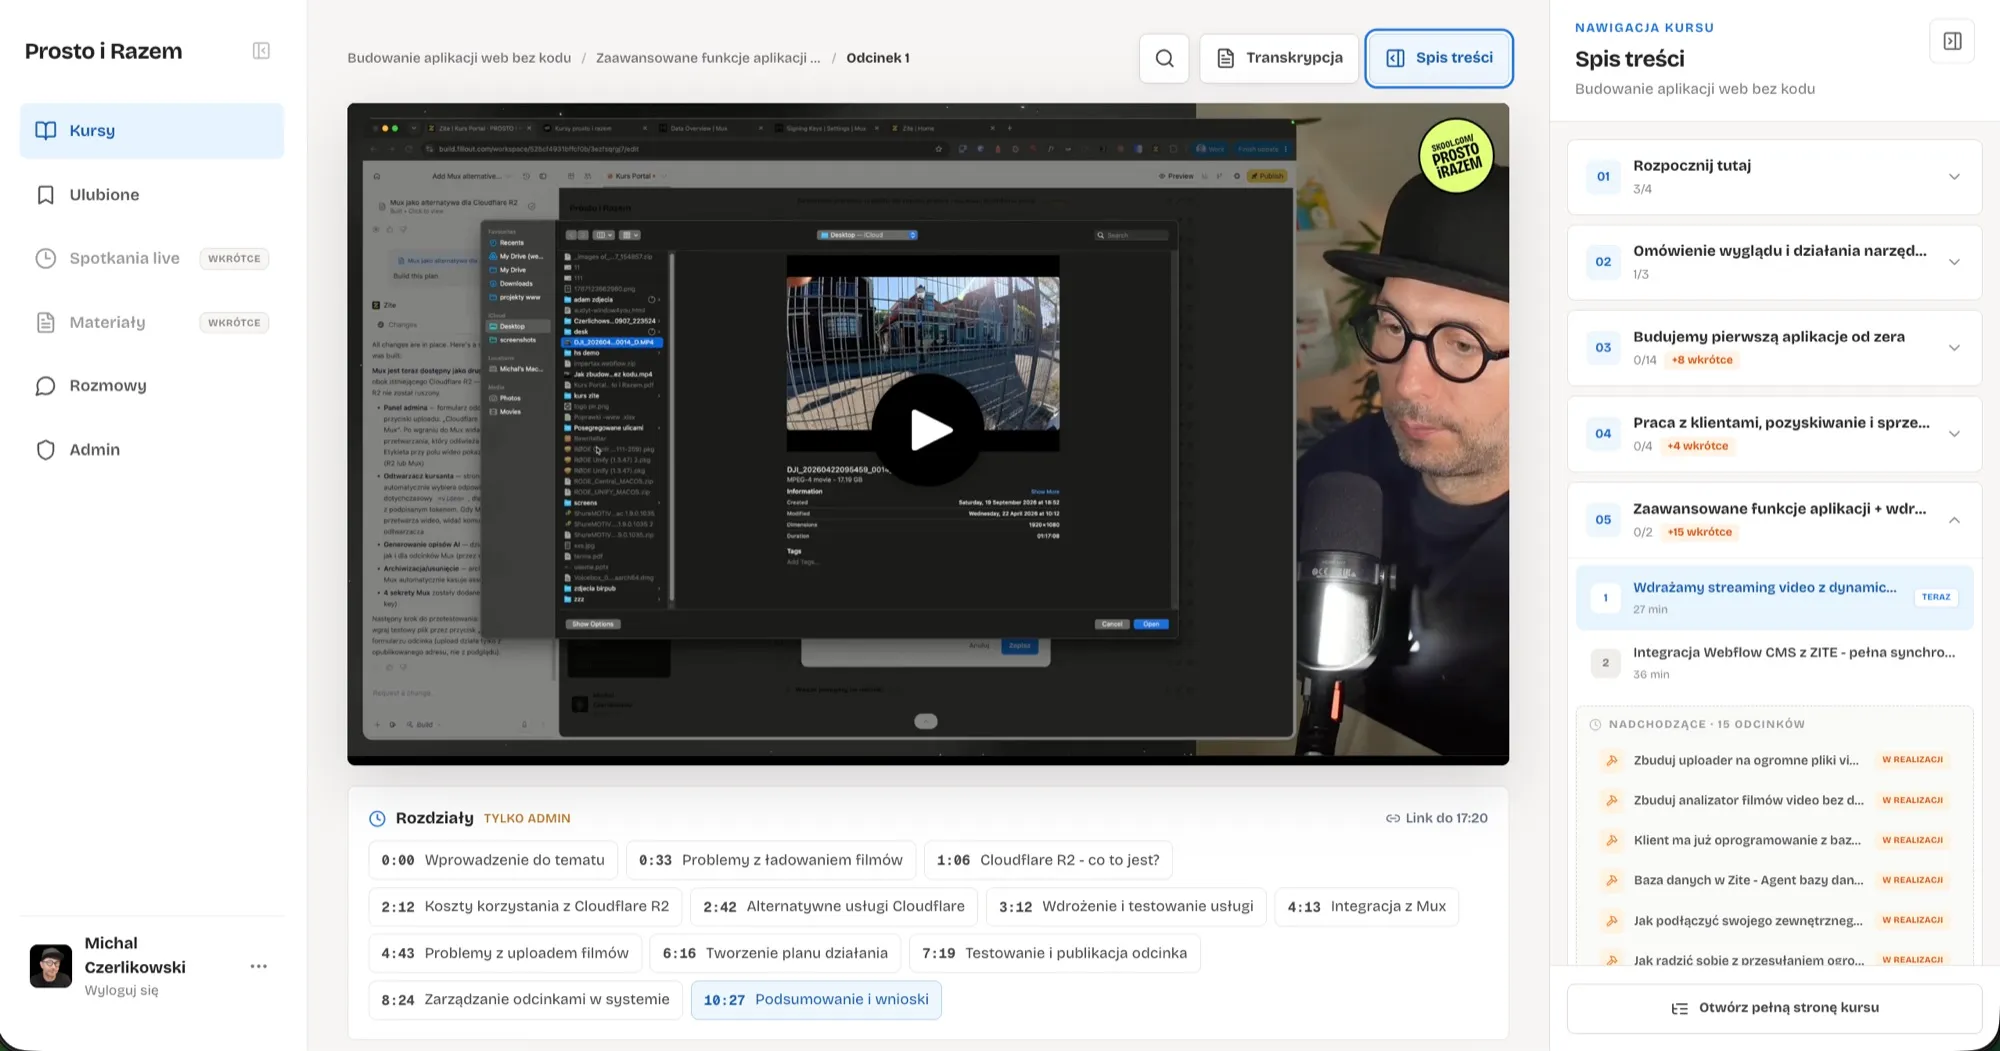Click the link icon beside Link do 17:20
Screen dimensions: 2000x1051
[x=1392, y=818]
